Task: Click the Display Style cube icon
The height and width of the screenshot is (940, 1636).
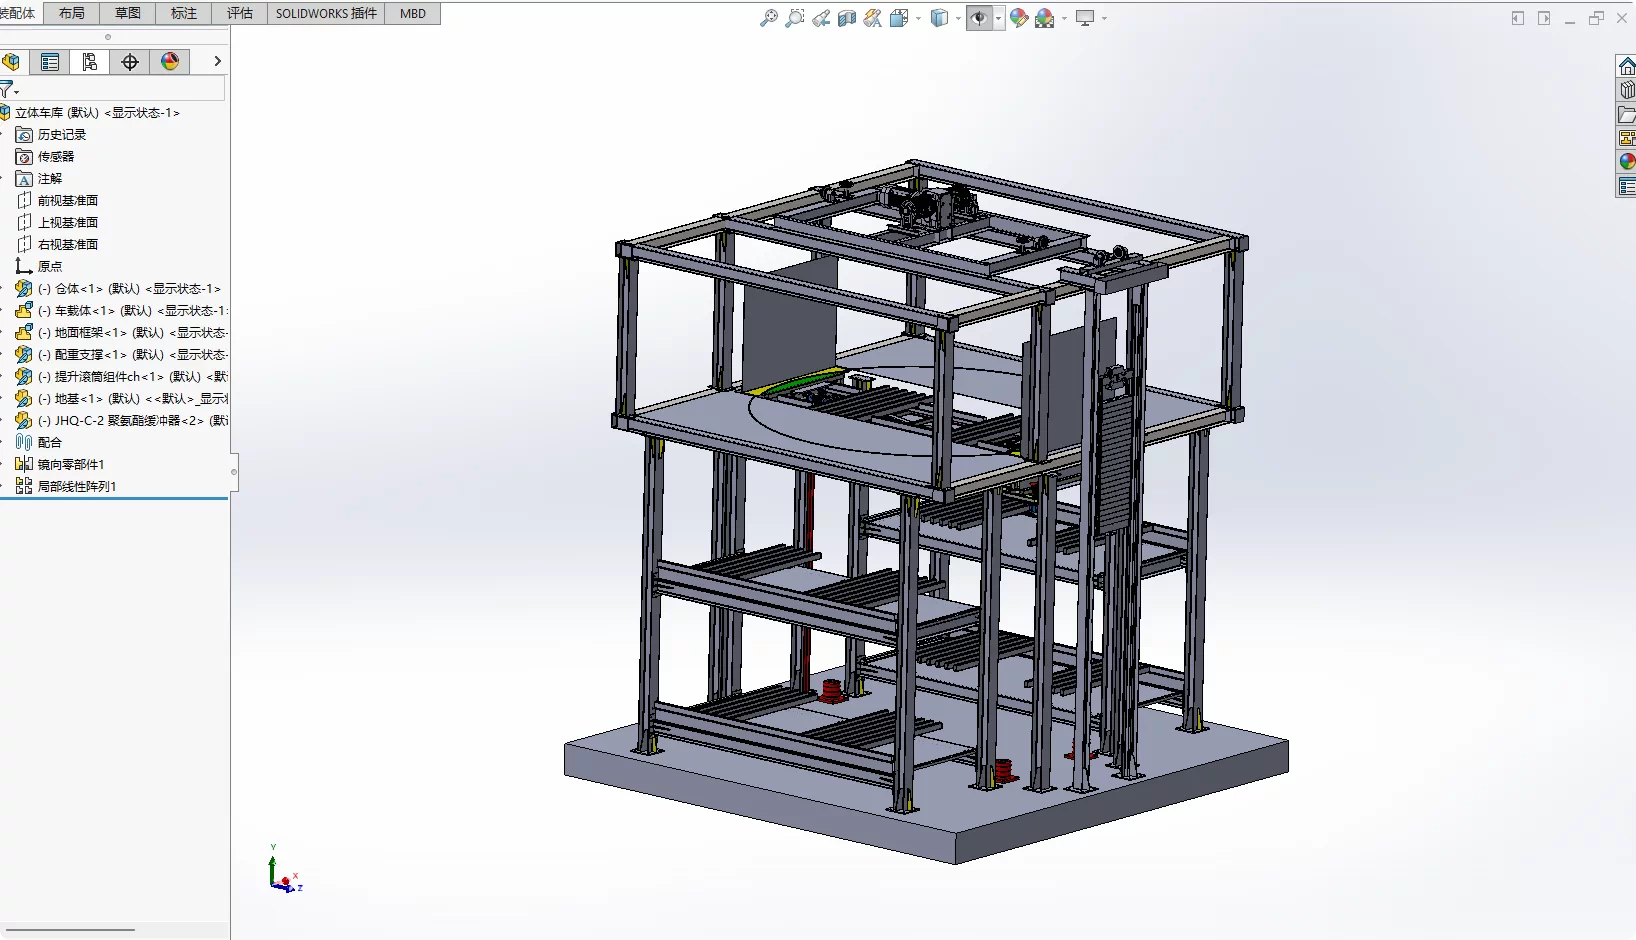Action: [939, 18]
